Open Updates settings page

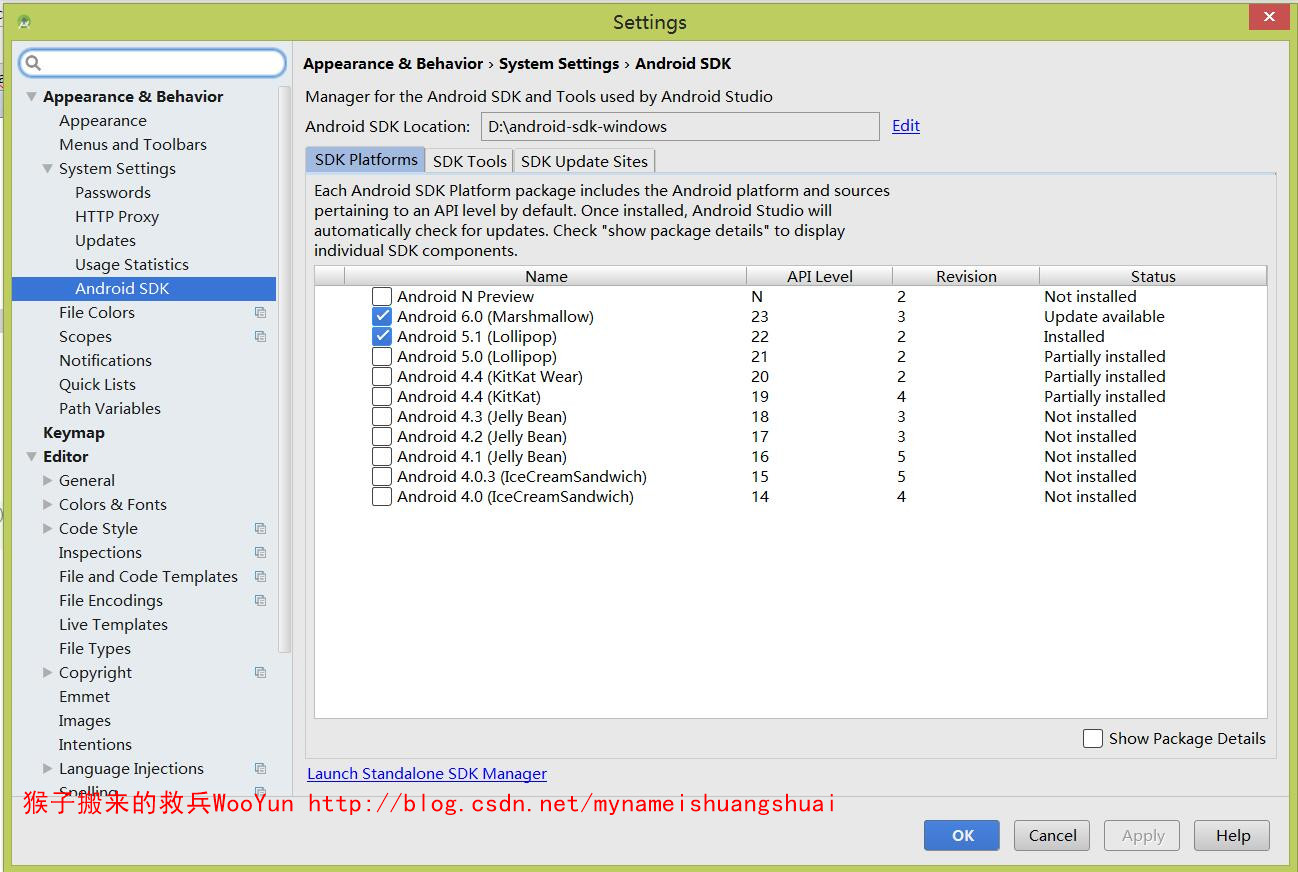pos(105,241)
